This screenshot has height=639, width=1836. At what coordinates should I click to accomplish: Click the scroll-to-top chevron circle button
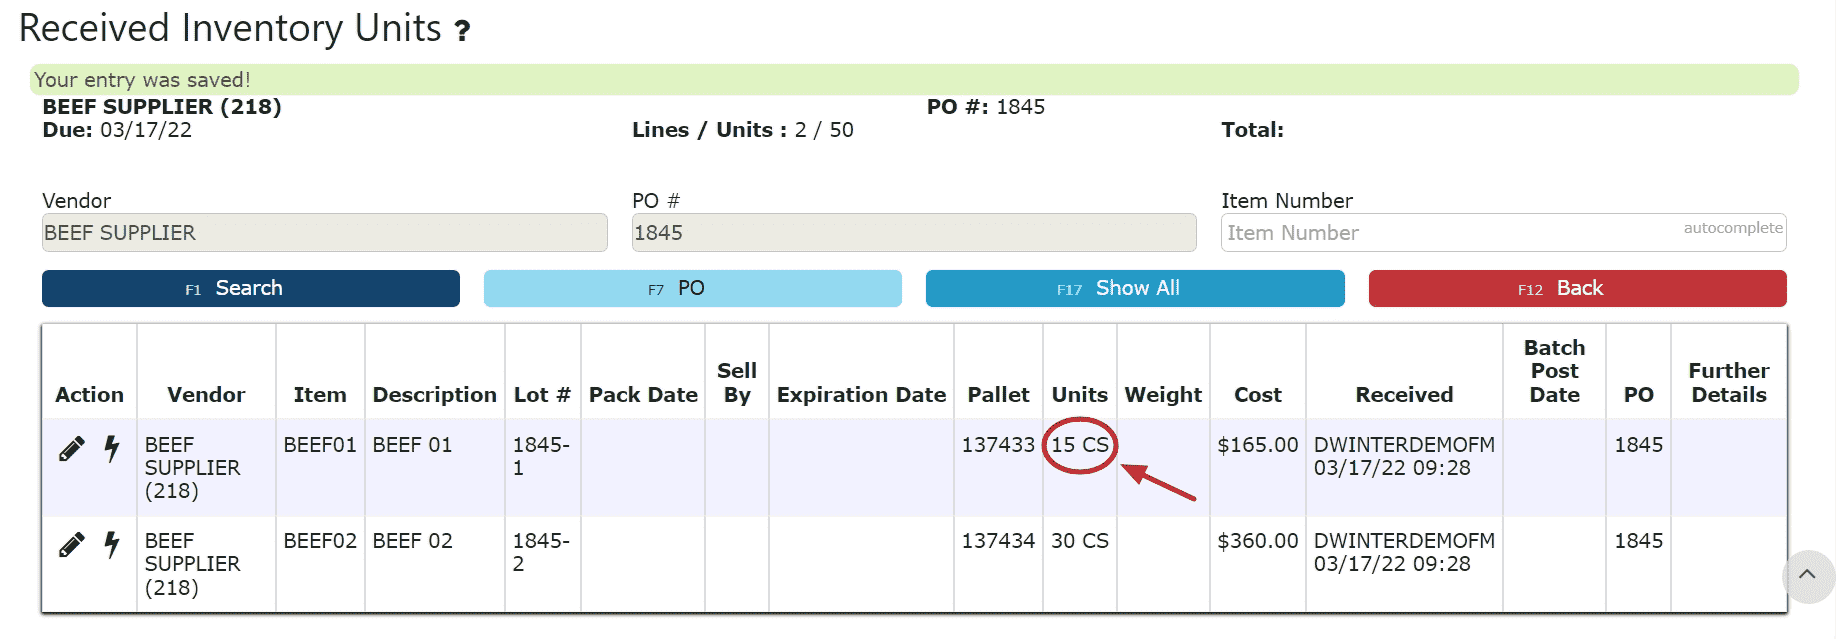click(1807, 575)
